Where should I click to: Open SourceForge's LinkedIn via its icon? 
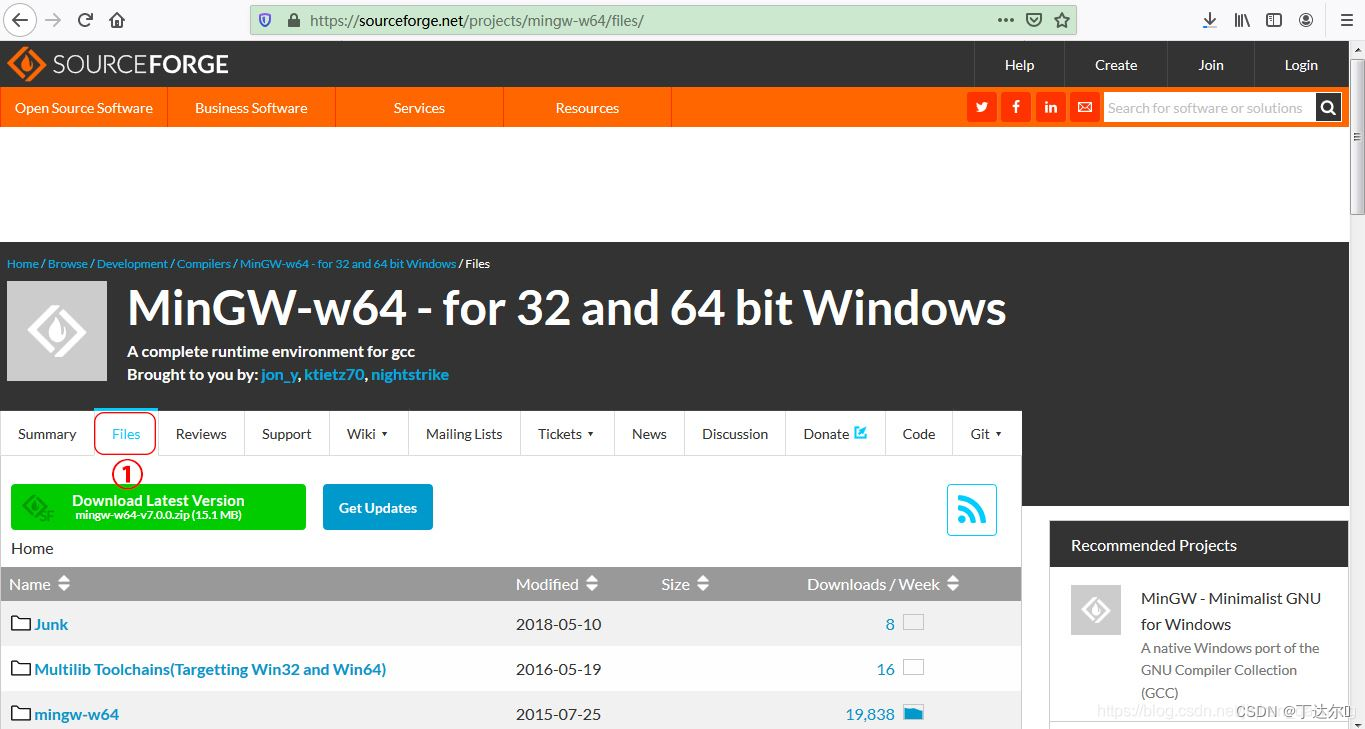tap(1050, 107)
